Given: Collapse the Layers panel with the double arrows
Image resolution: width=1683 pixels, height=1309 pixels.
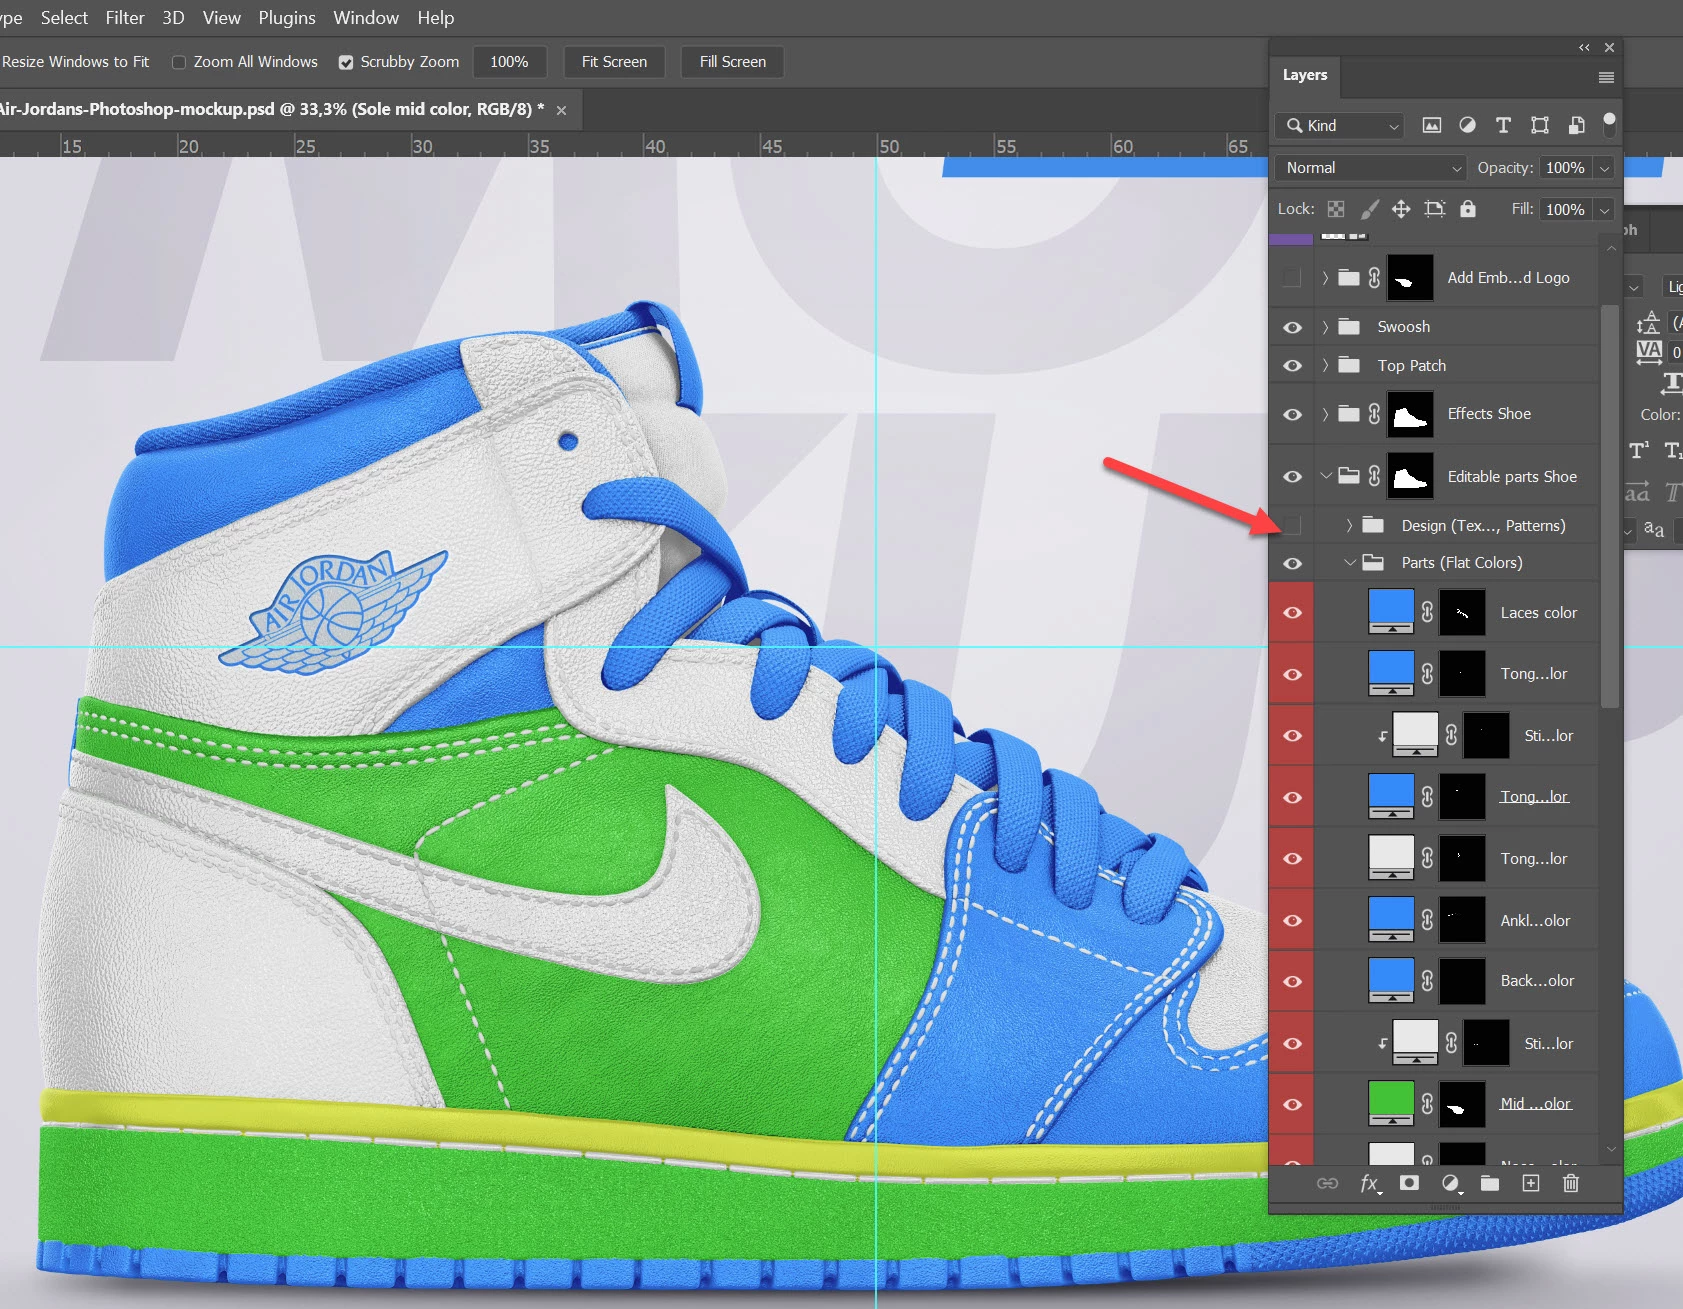Looking at the screenshot, I should [1584, 48].
